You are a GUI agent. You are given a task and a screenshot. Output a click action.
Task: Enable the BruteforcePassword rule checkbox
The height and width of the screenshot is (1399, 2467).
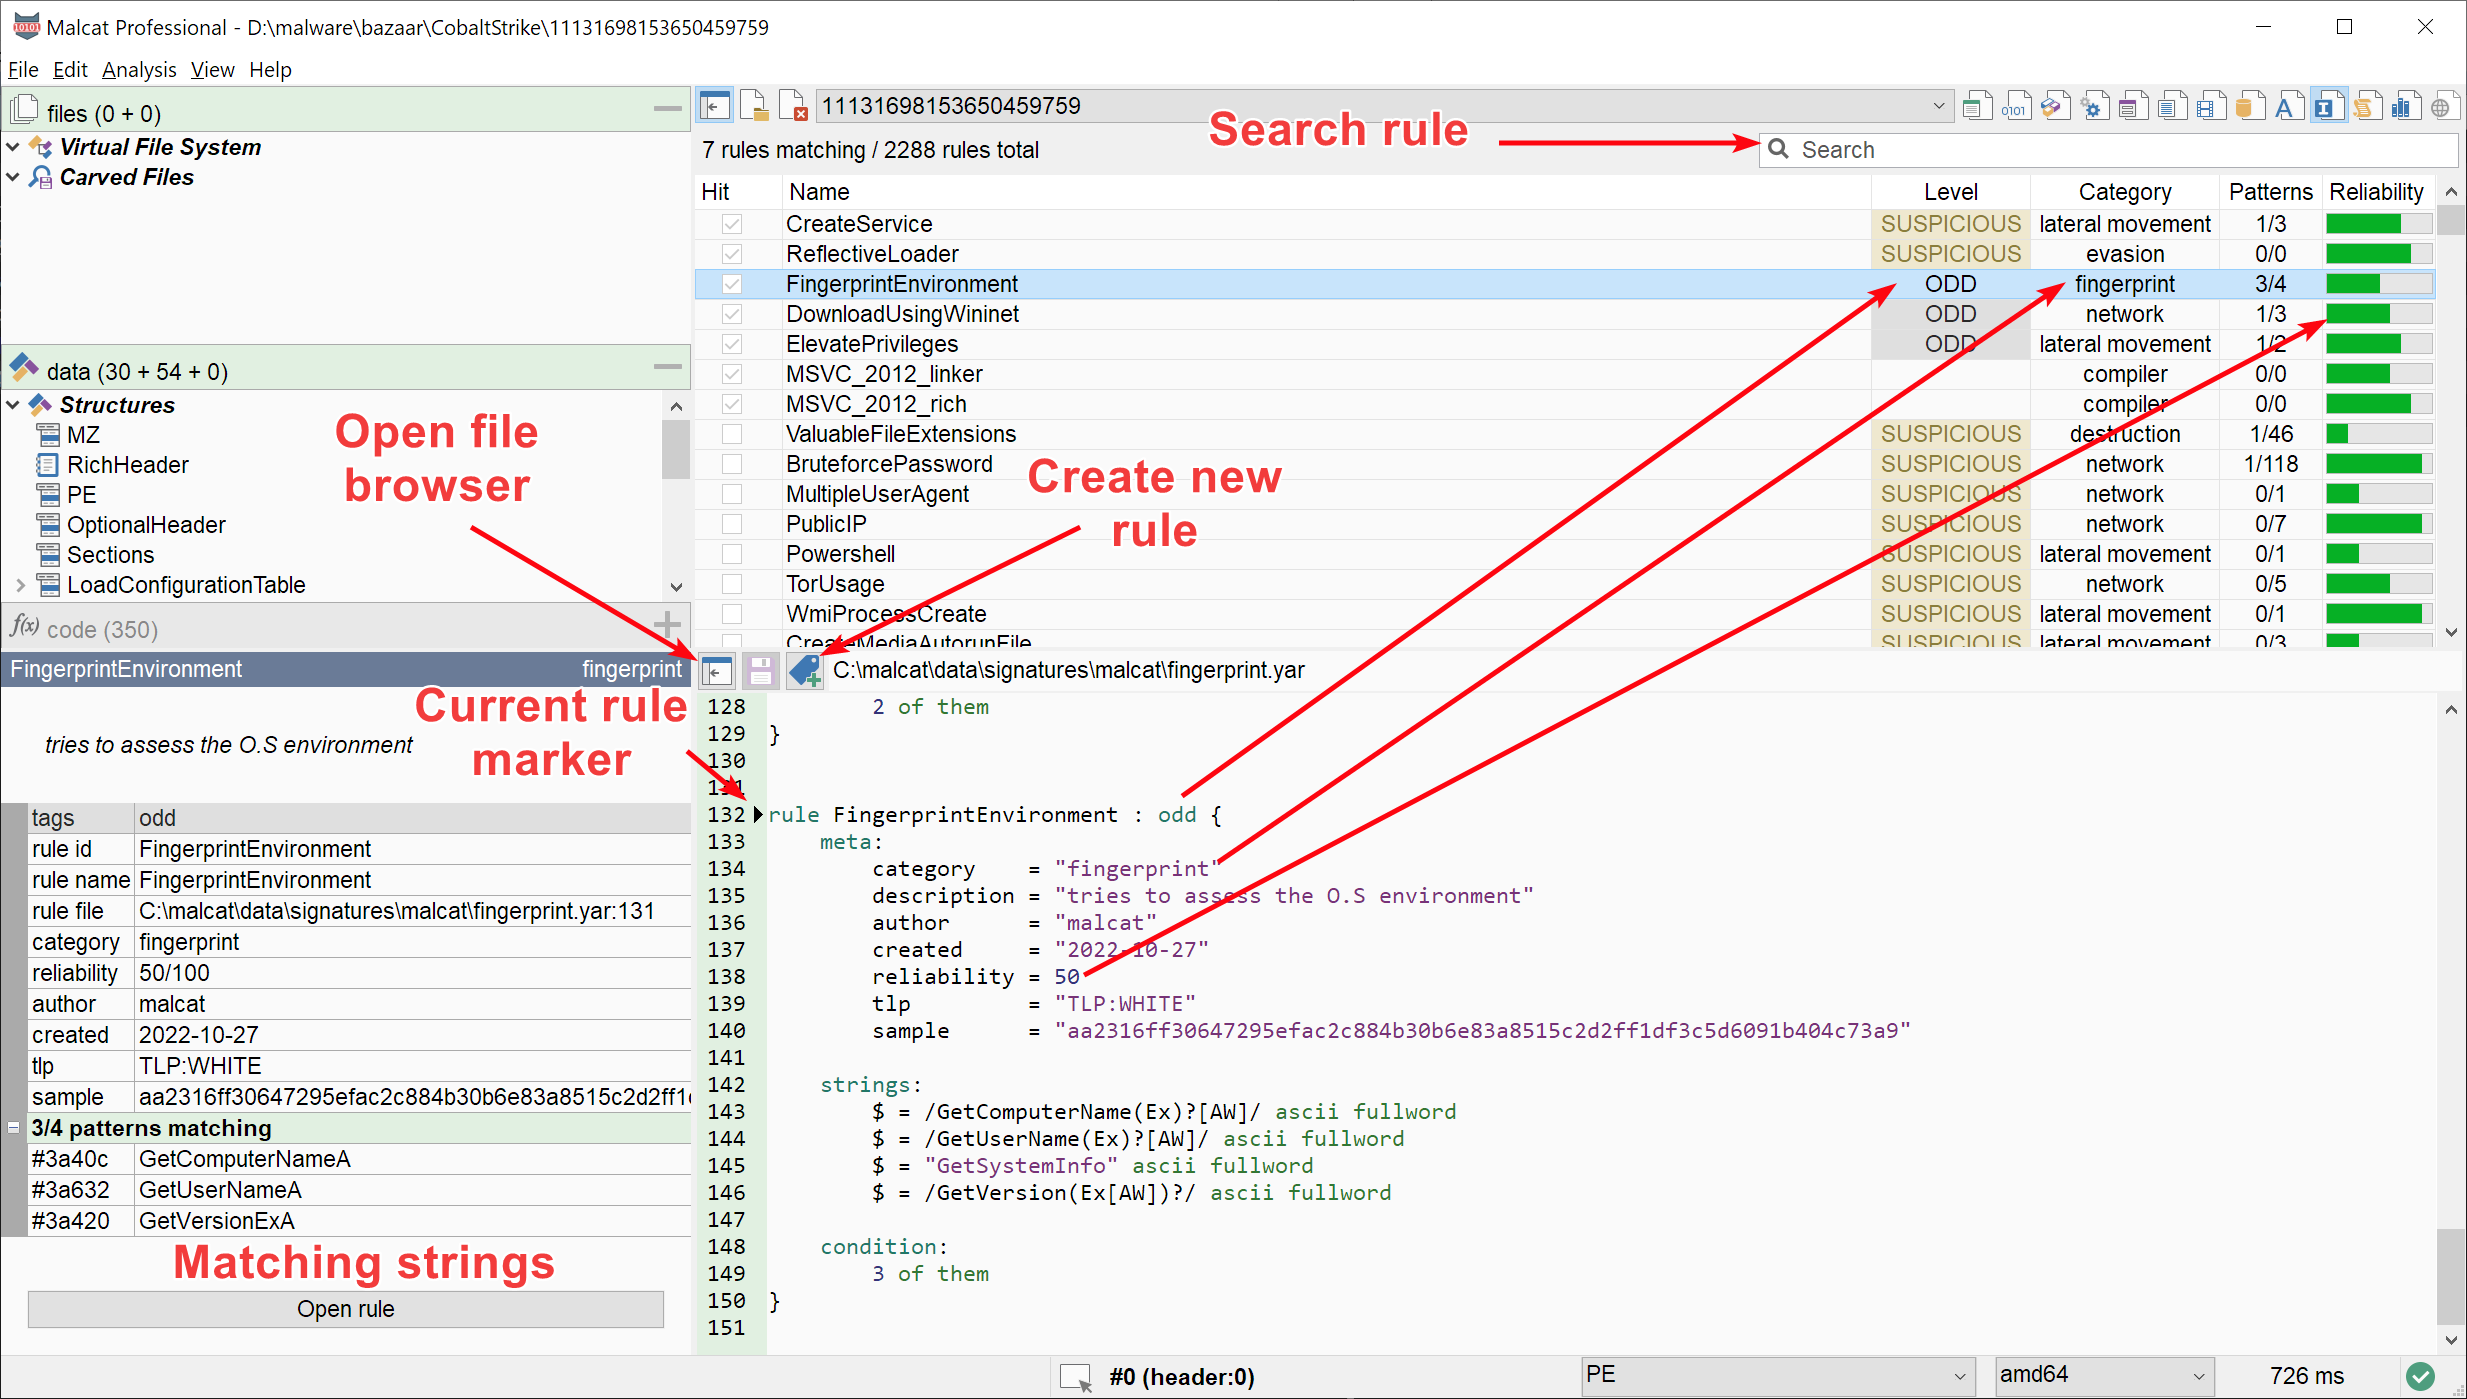coord(732,464)
